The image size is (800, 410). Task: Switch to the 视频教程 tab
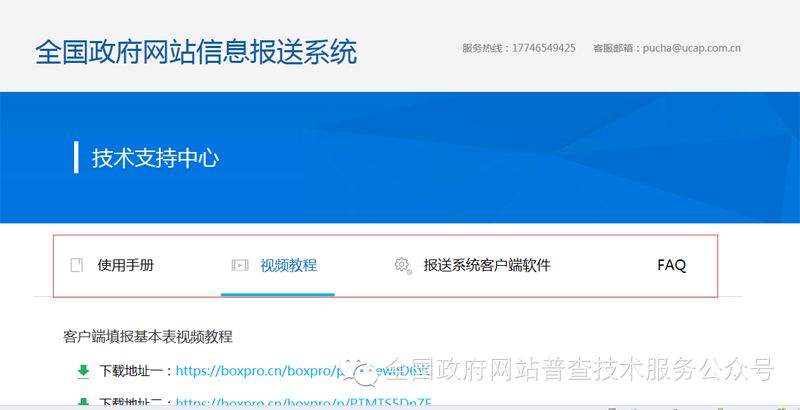click(288, 265)
